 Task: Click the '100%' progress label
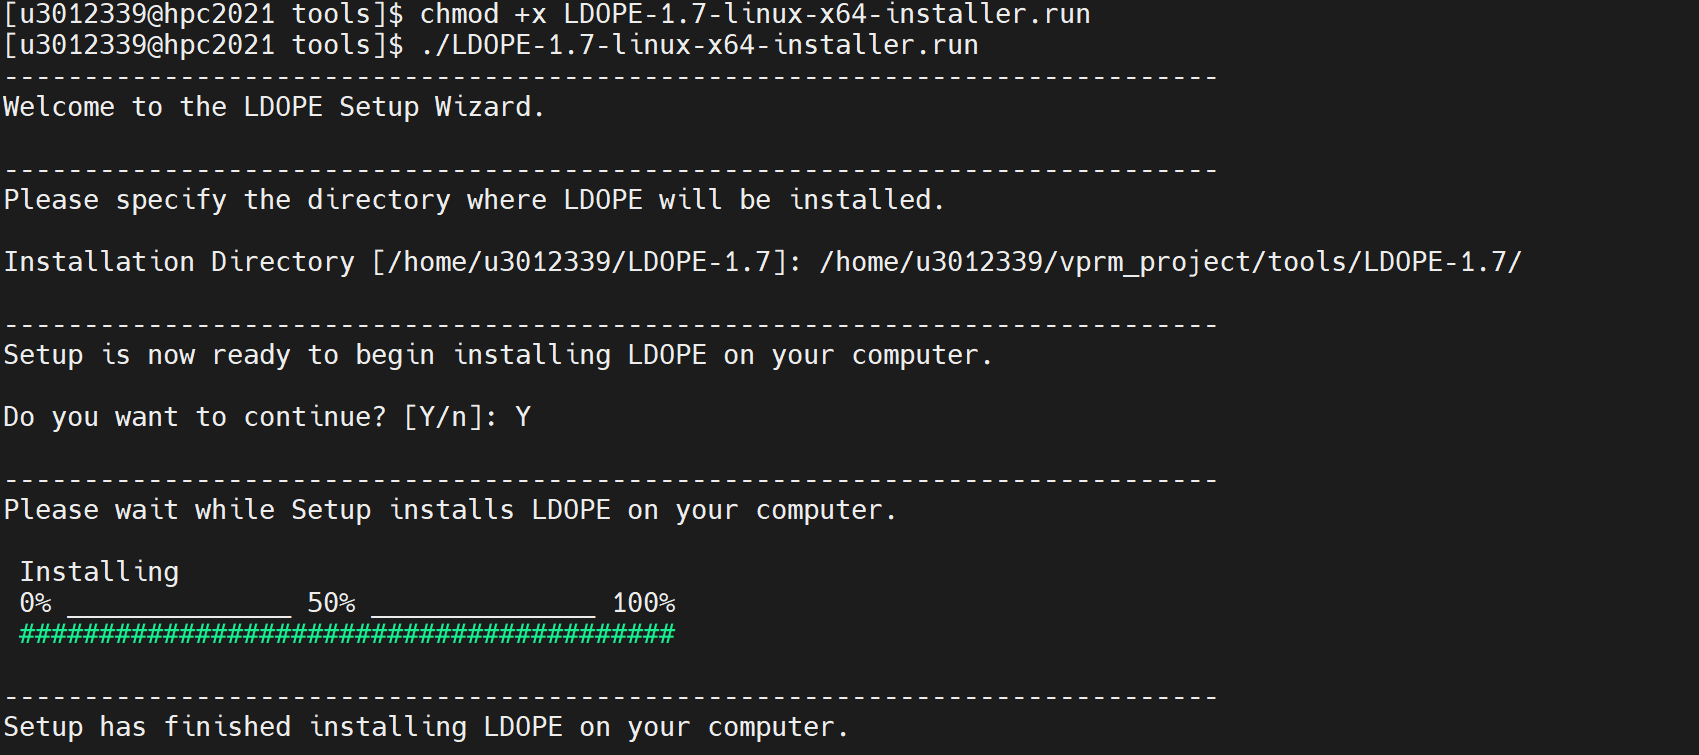(643, 603)
